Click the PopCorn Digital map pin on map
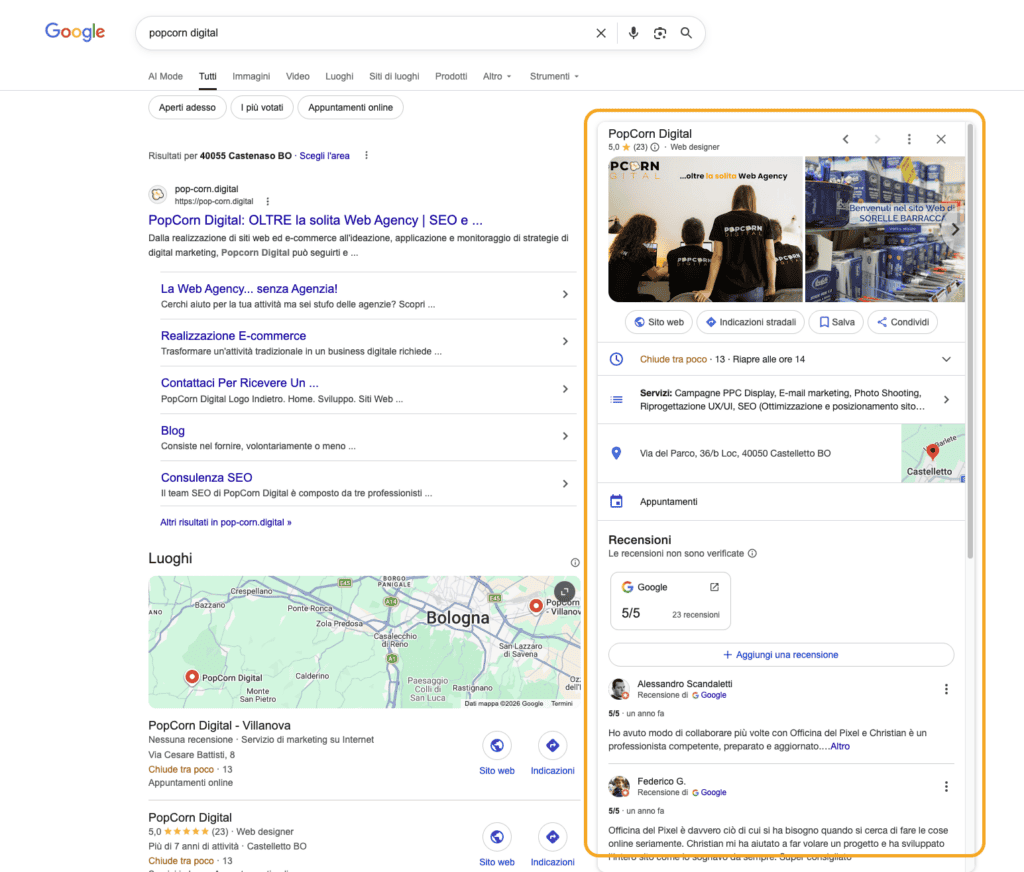 tap(191, 677)
